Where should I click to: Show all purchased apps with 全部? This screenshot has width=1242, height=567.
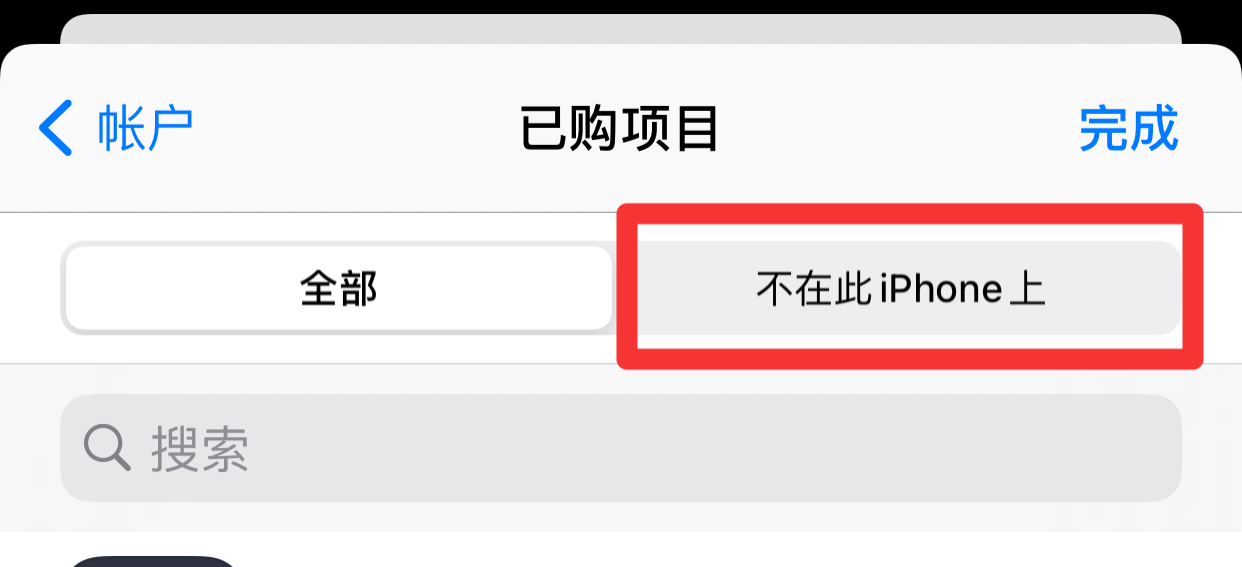(338, 289)
